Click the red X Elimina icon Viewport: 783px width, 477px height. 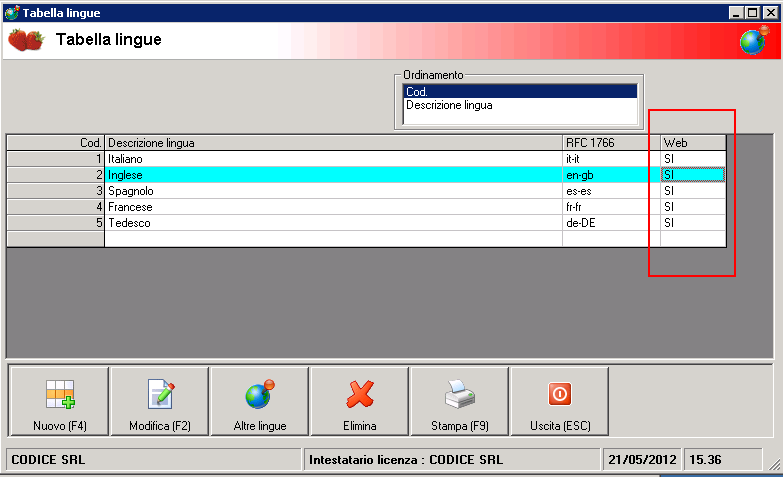[360, 395]
